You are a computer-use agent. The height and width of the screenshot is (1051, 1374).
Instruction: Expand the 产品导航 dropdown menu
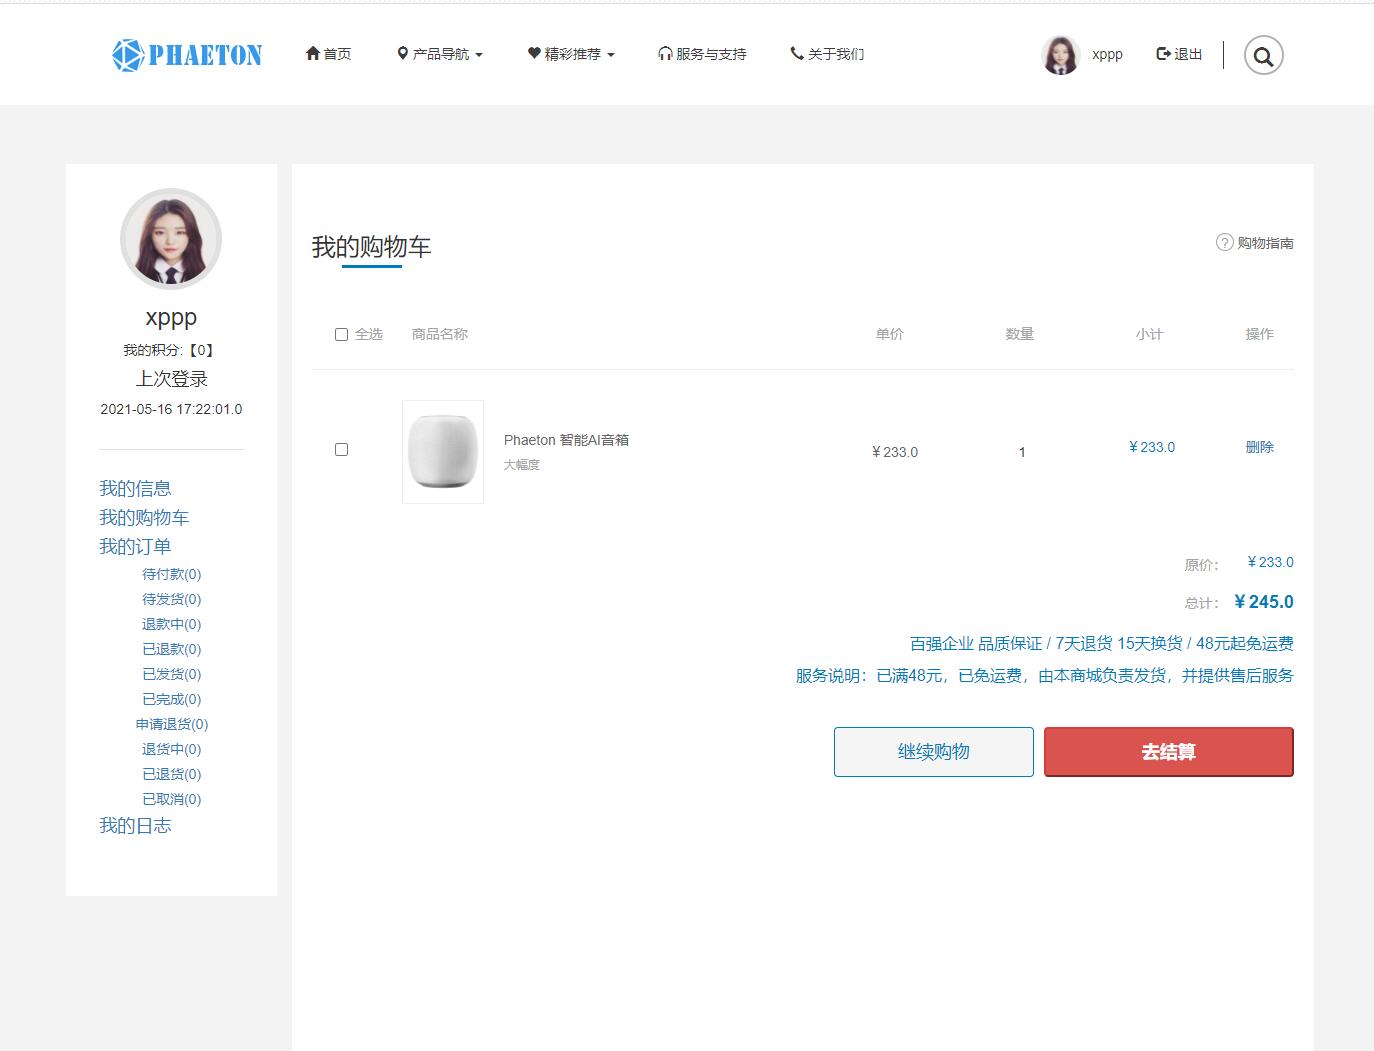click(x=440, y=53)
